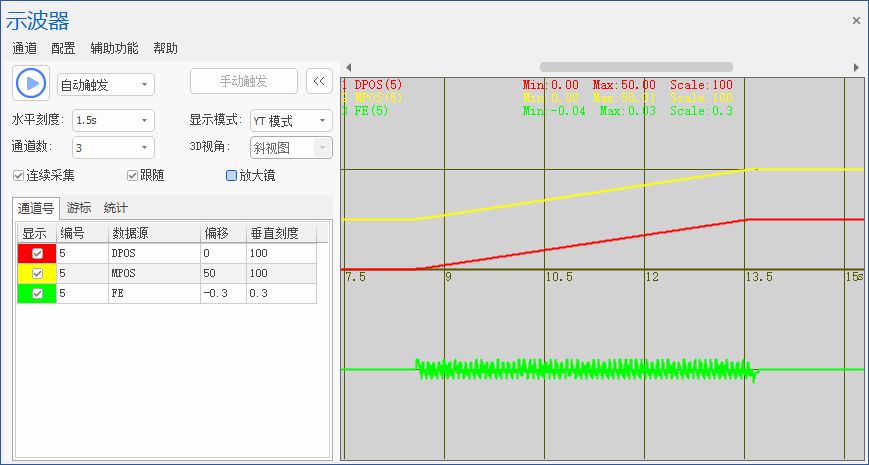Click left arrow of horizontal scrollbar
This screenshot has height=465, width=869.
[348, 68]
